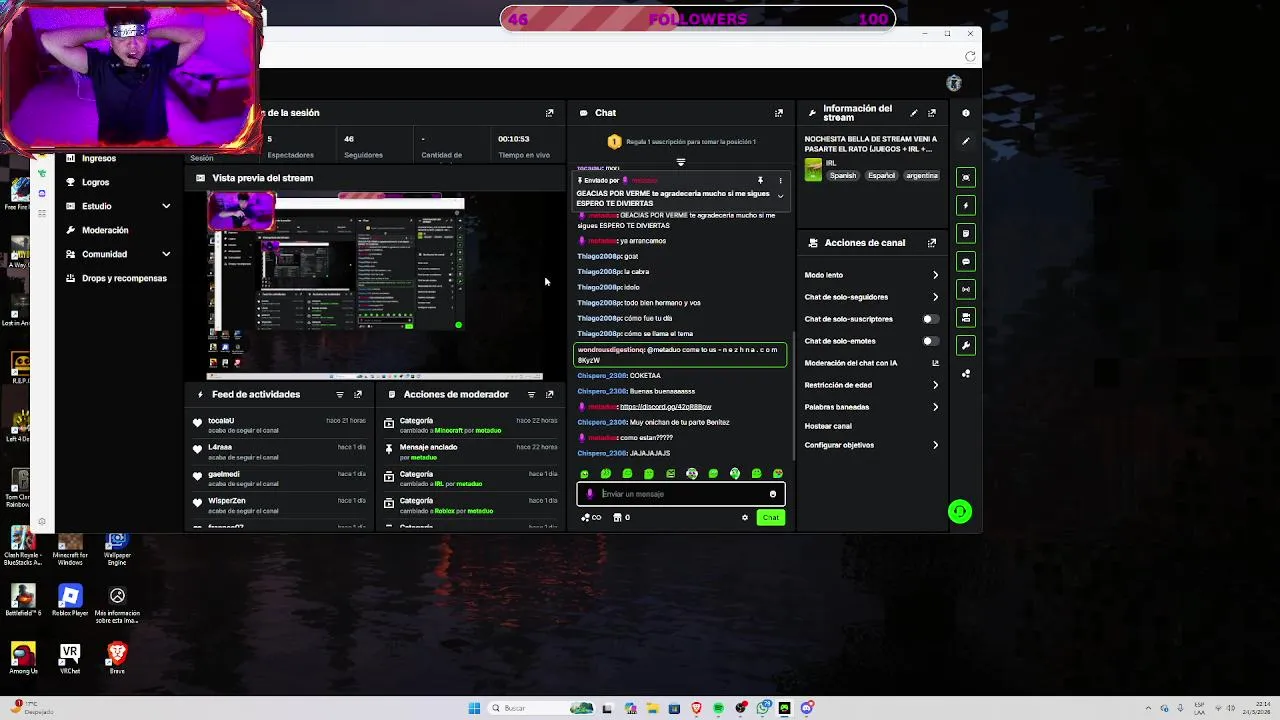Open the Windows Start menu
The width and height of the screenshot is (1280, 720).
tap(474, 708)
